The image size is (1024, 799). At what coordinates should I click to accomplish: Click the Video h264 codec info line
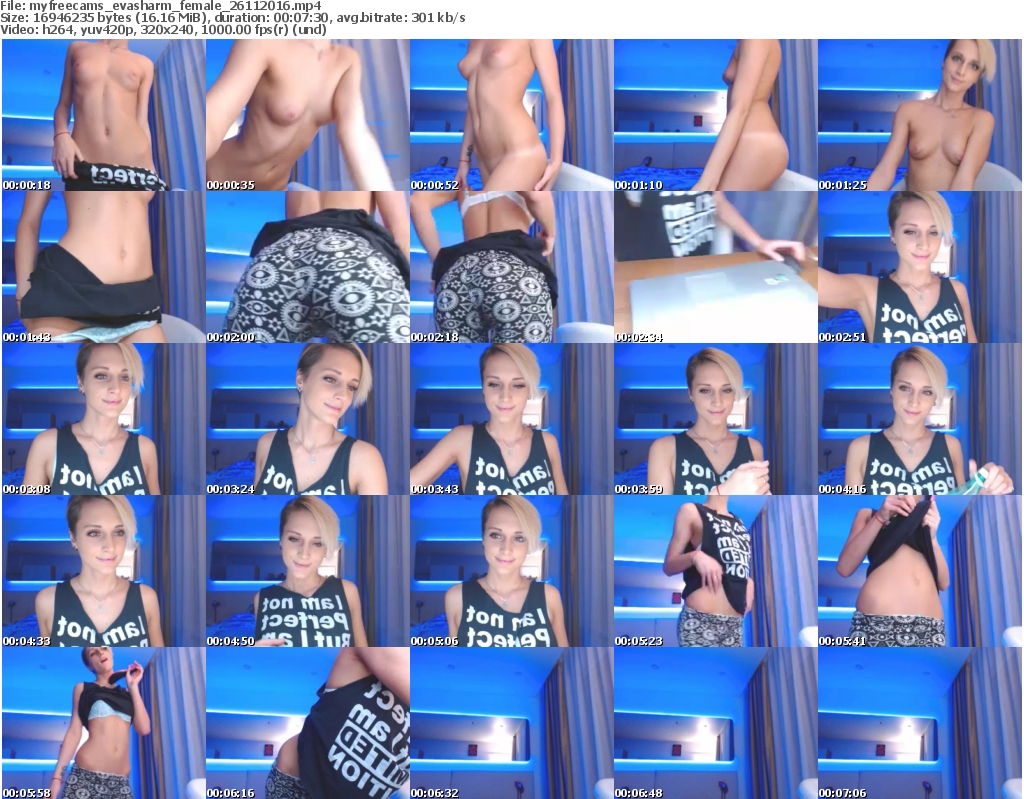(164, 30)
